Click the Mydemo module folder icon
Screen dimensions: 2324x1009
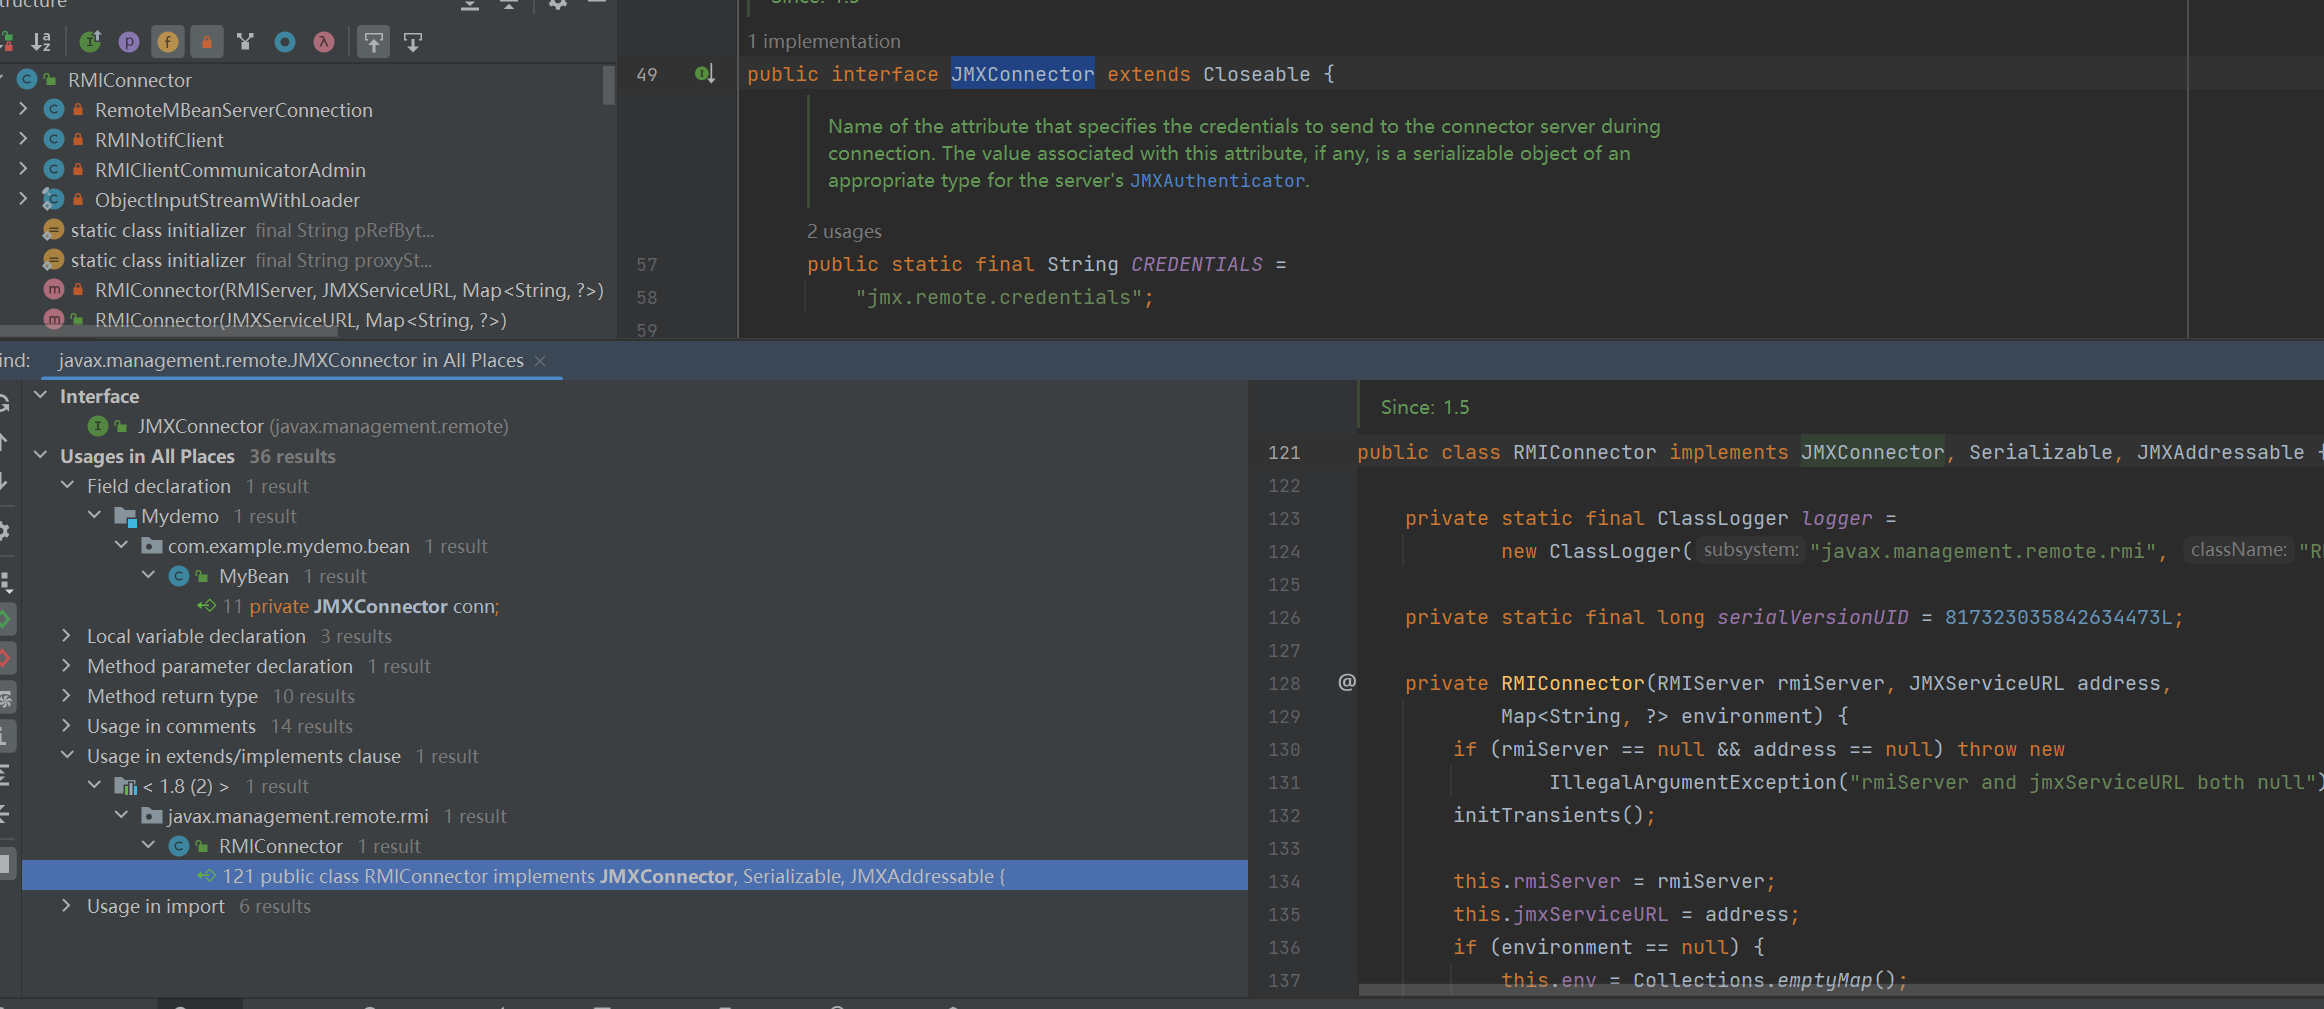(x=125, y=516)
